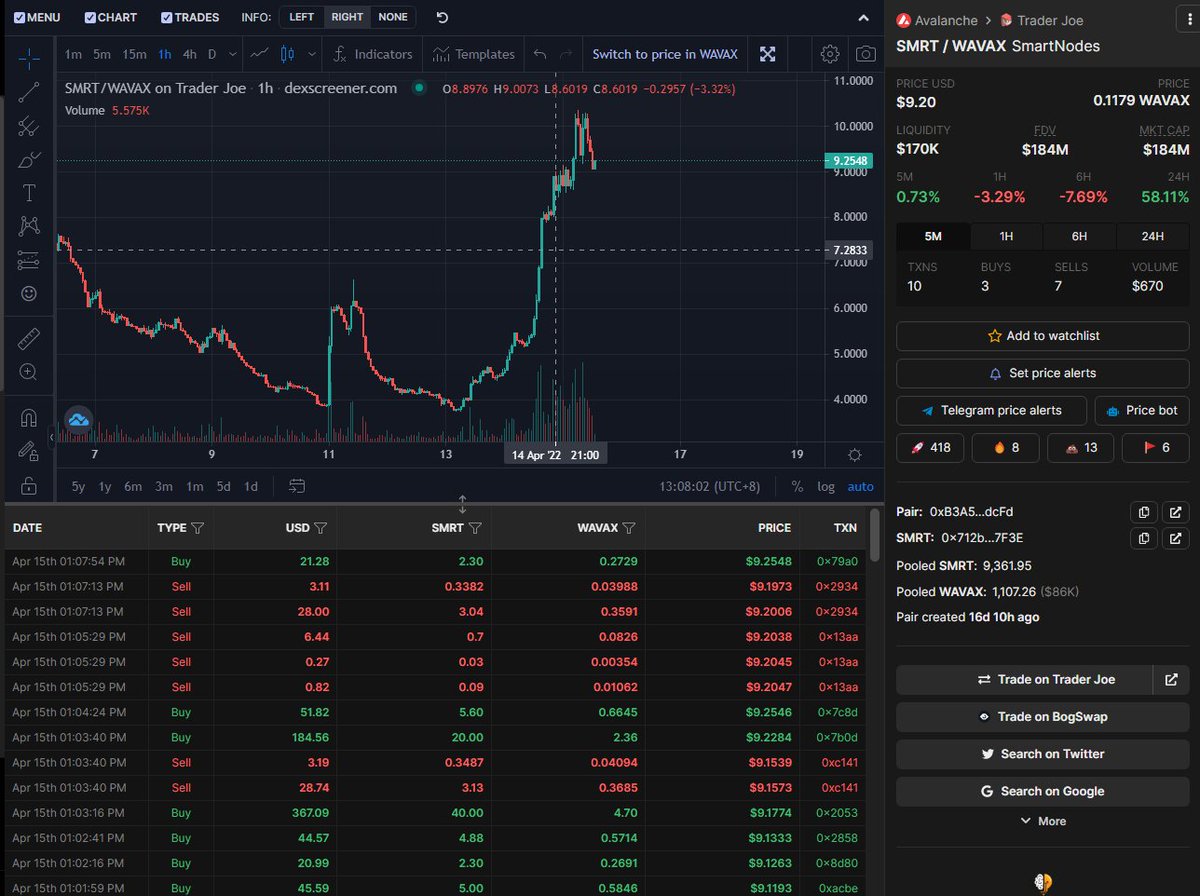The height and width of the screenshot is (896, 1200).
Task: Click Set price alerts button
Action: (x=1043, y=373)
